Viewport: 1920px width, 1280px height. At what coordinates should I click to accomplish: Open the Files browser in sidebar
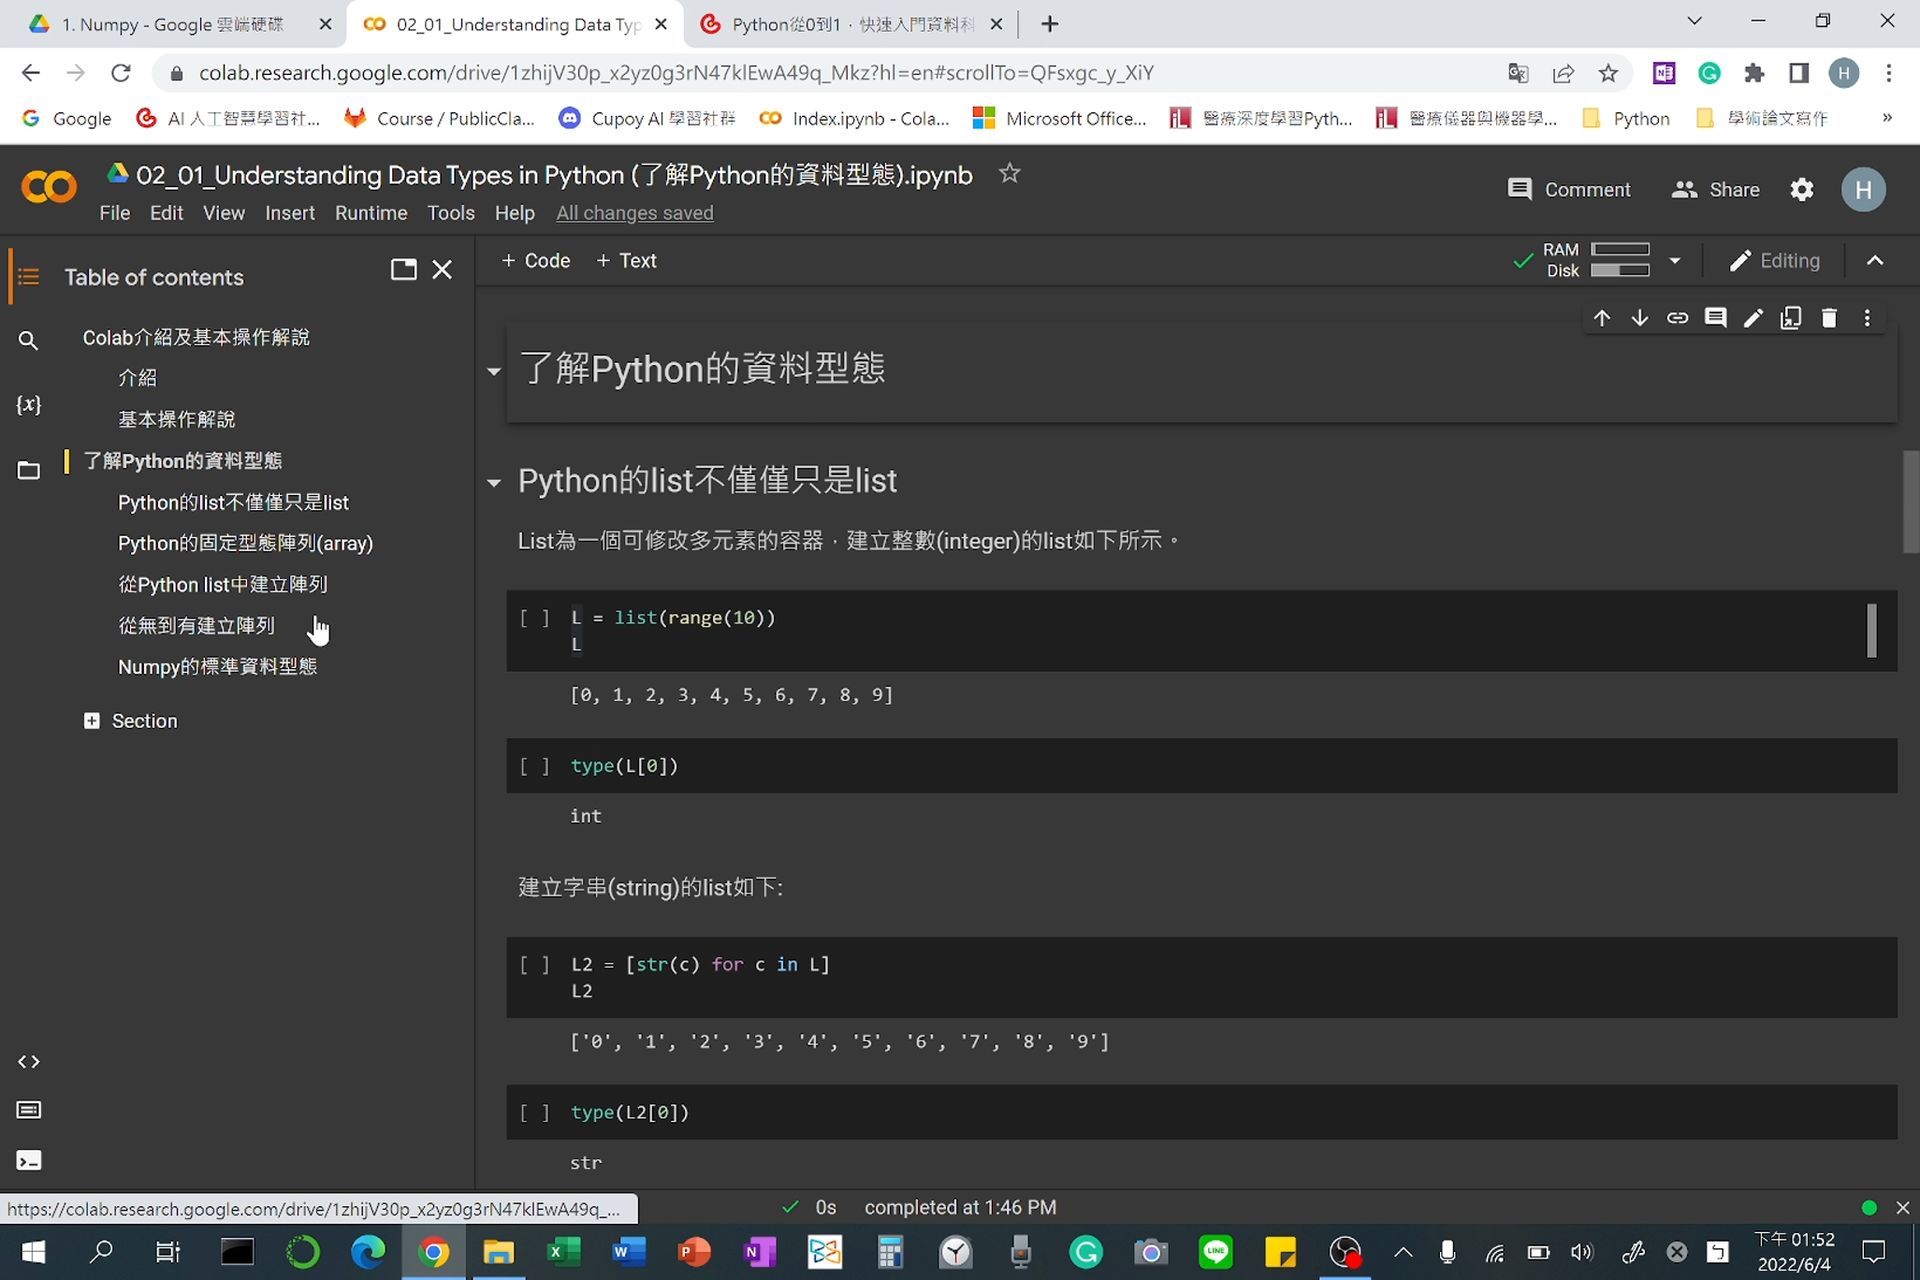[28, 469]
